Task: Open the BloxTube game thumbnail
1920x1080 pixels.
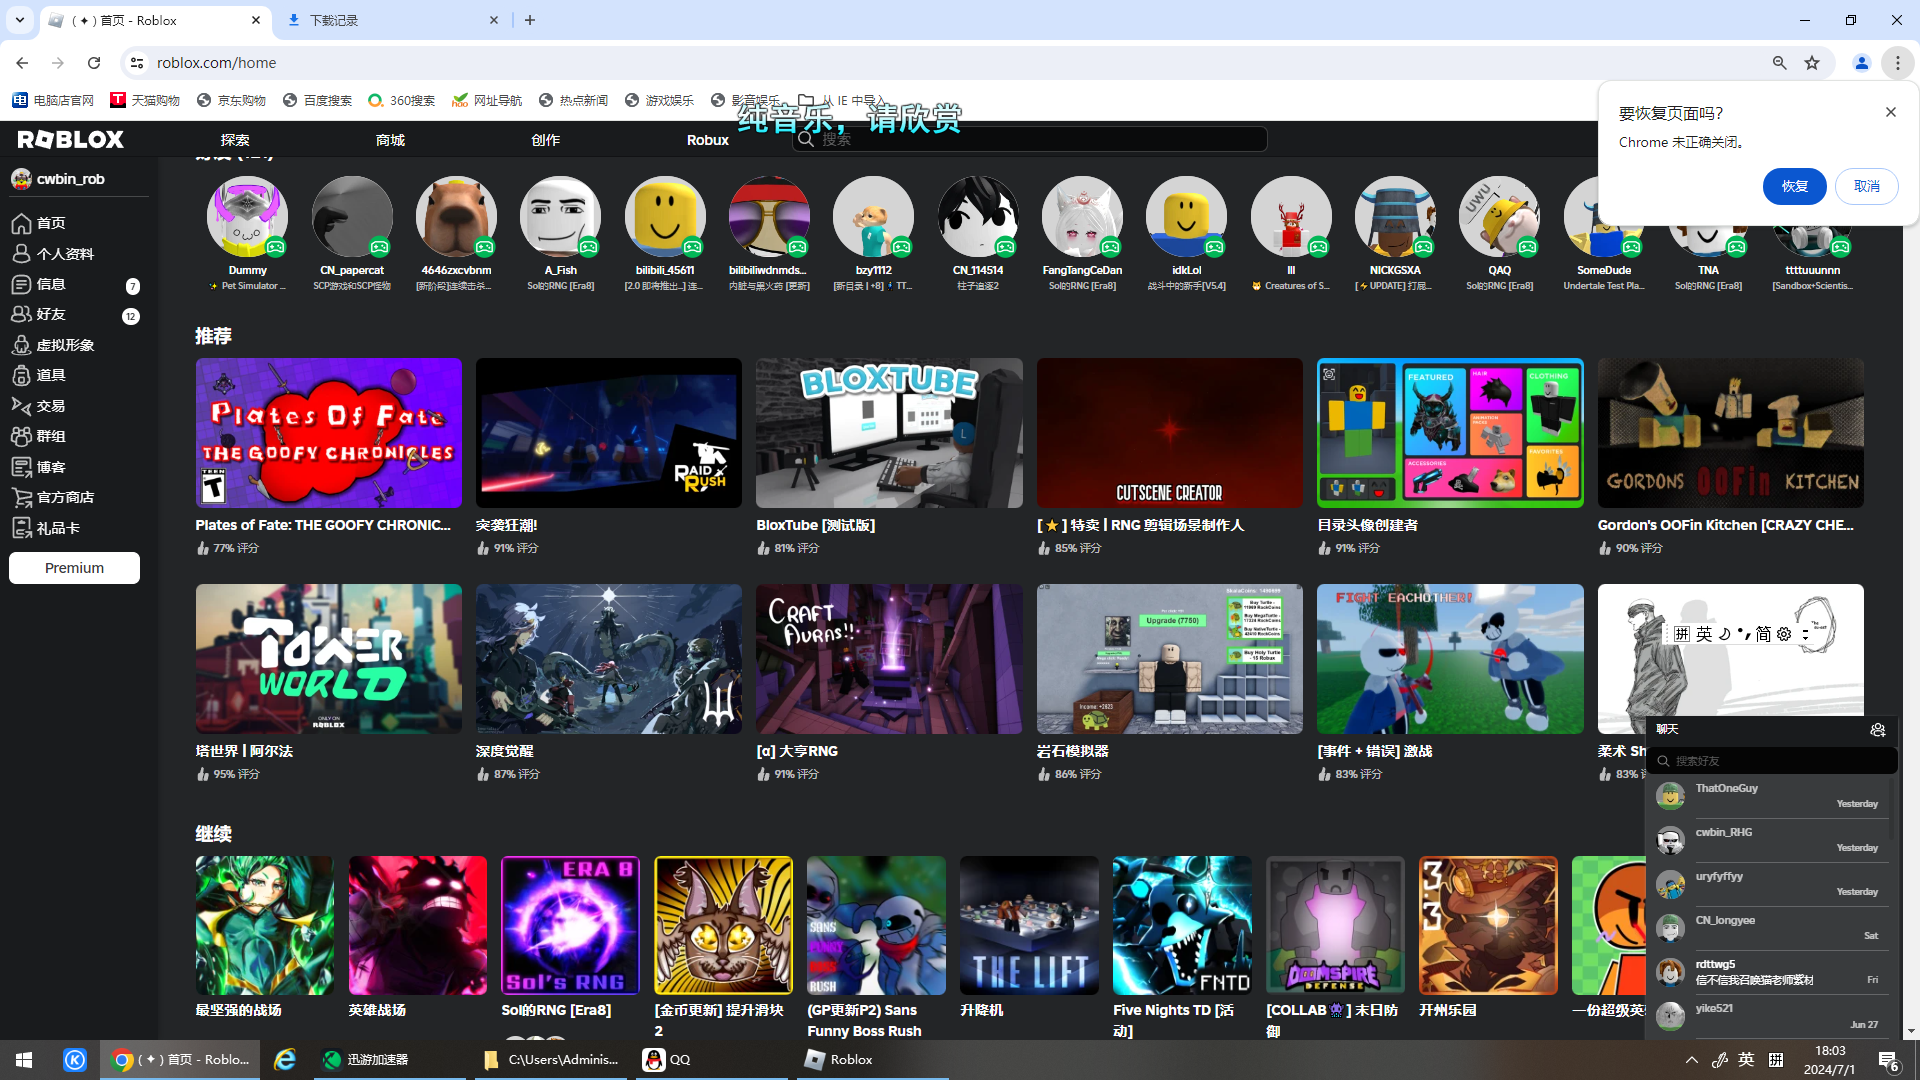Action: tap(889, 433)
